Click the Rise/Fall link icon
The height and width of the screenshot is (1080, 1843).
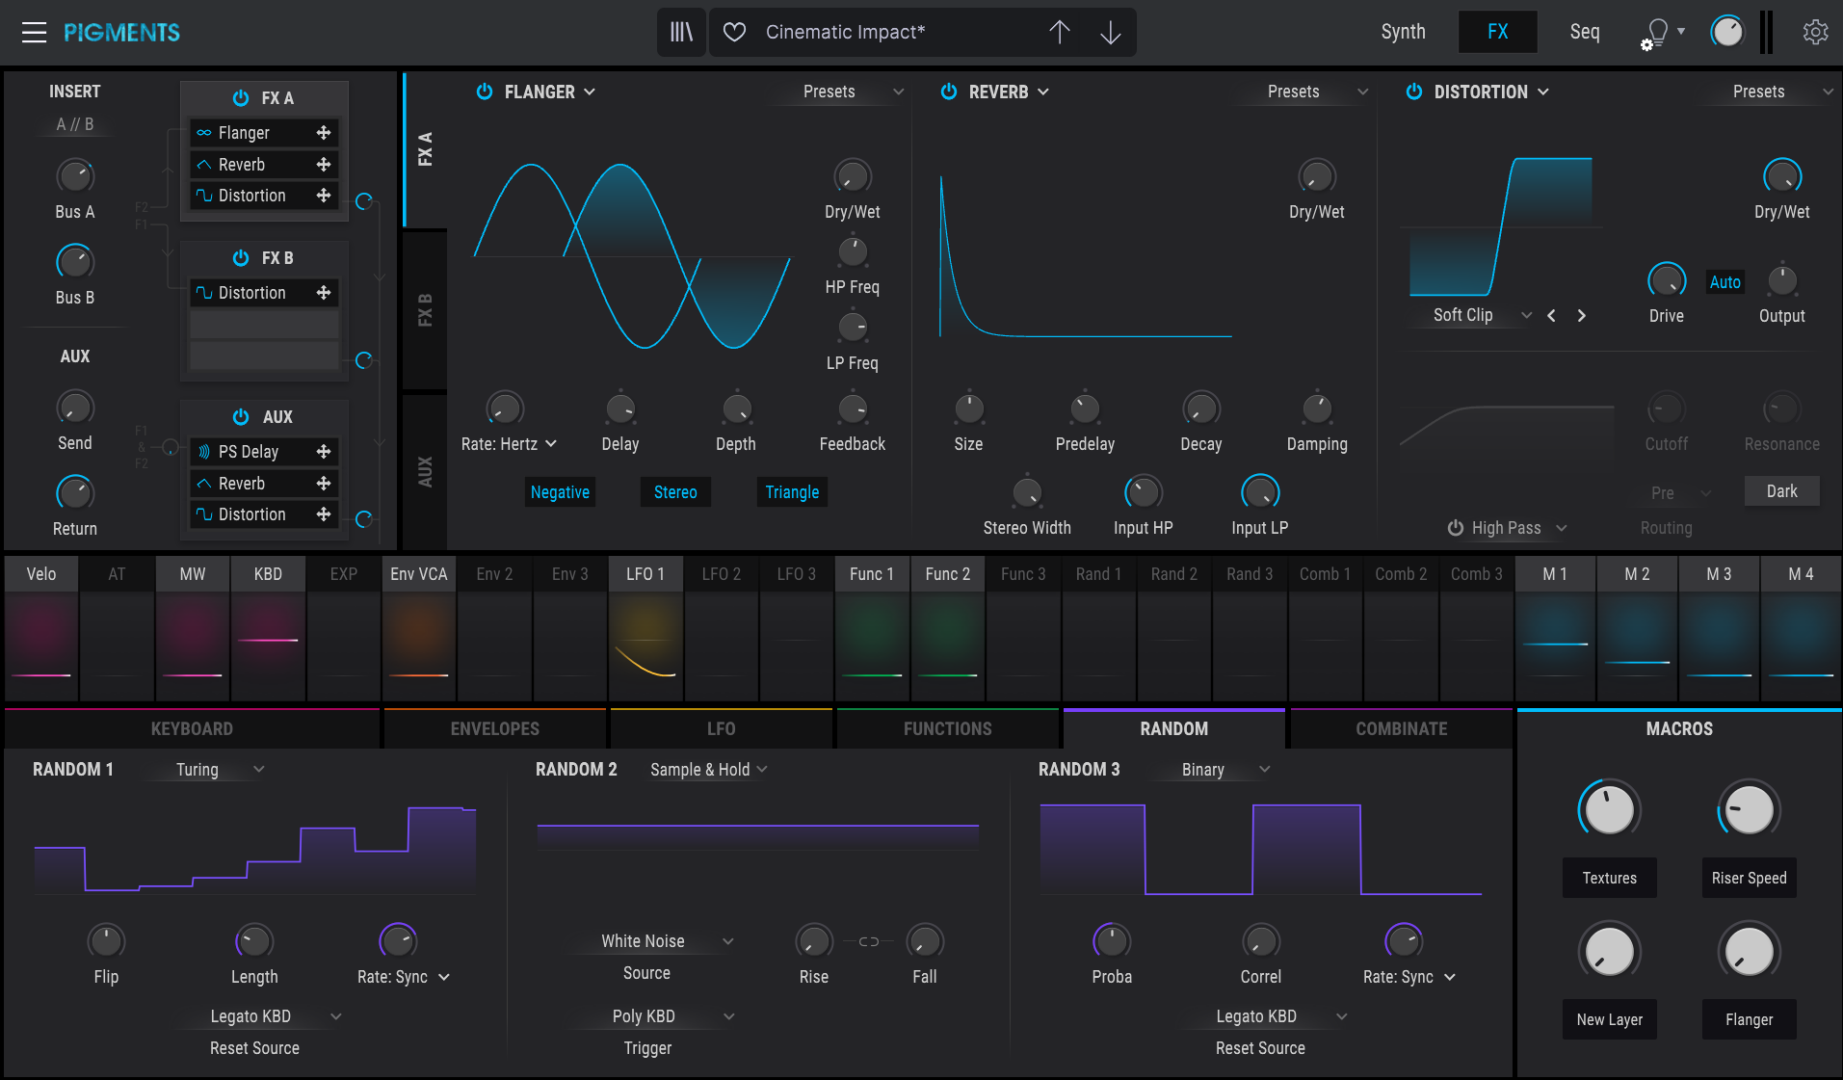coord(869,941)
